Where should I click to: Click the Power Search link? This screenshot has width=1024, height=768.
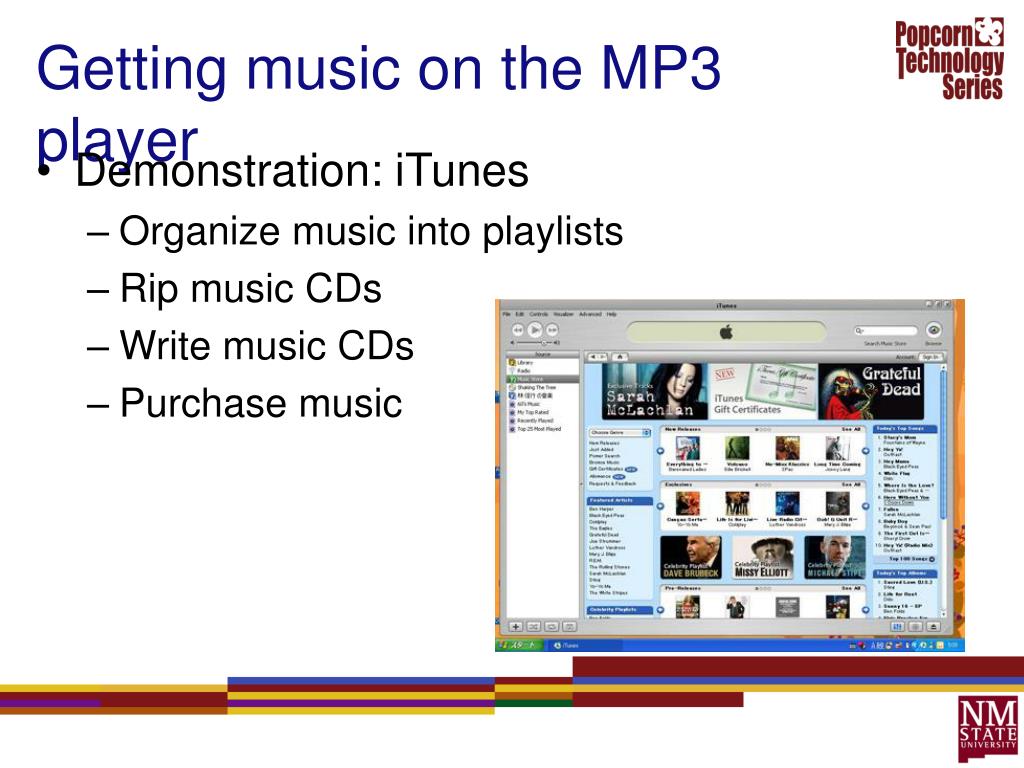(x=604, y=456)
